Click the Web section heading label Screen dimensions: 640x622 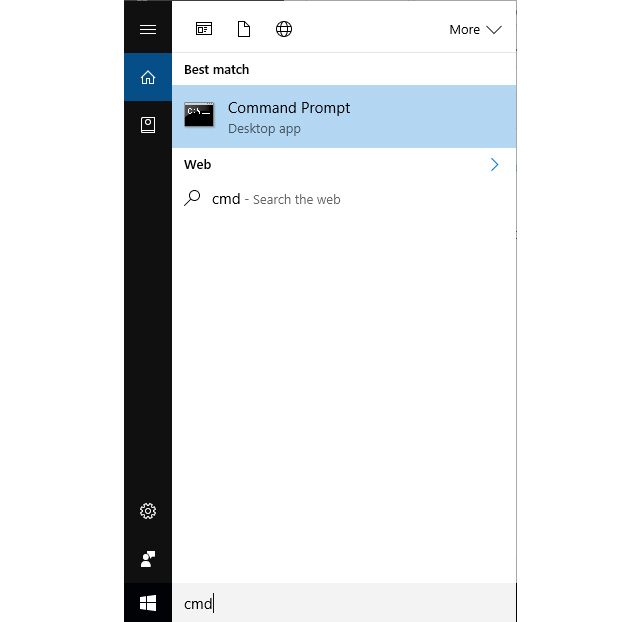point(198,165)
